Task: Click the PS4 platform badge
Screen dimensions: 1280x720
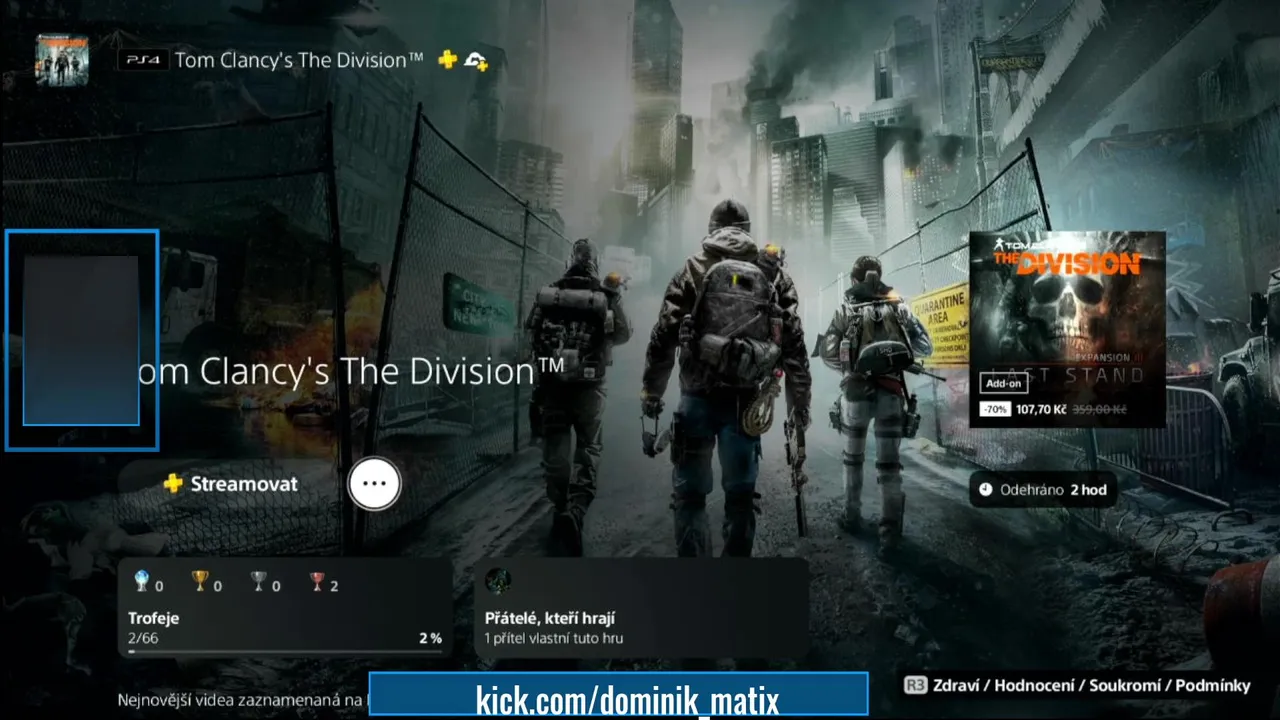Action: pos(143,60)
